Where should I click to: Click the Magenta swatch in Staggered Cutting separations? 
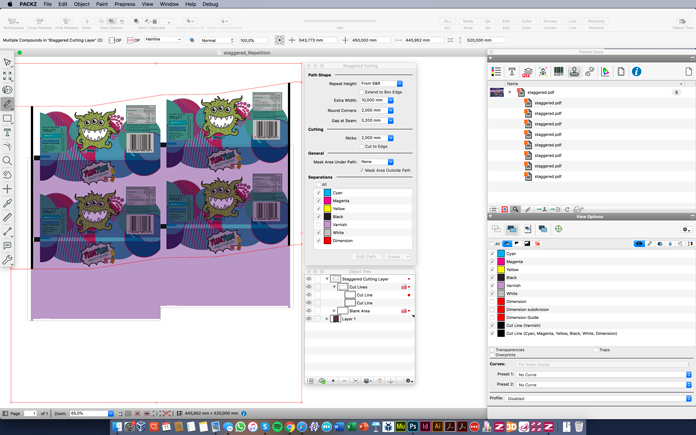pos(328,201)
